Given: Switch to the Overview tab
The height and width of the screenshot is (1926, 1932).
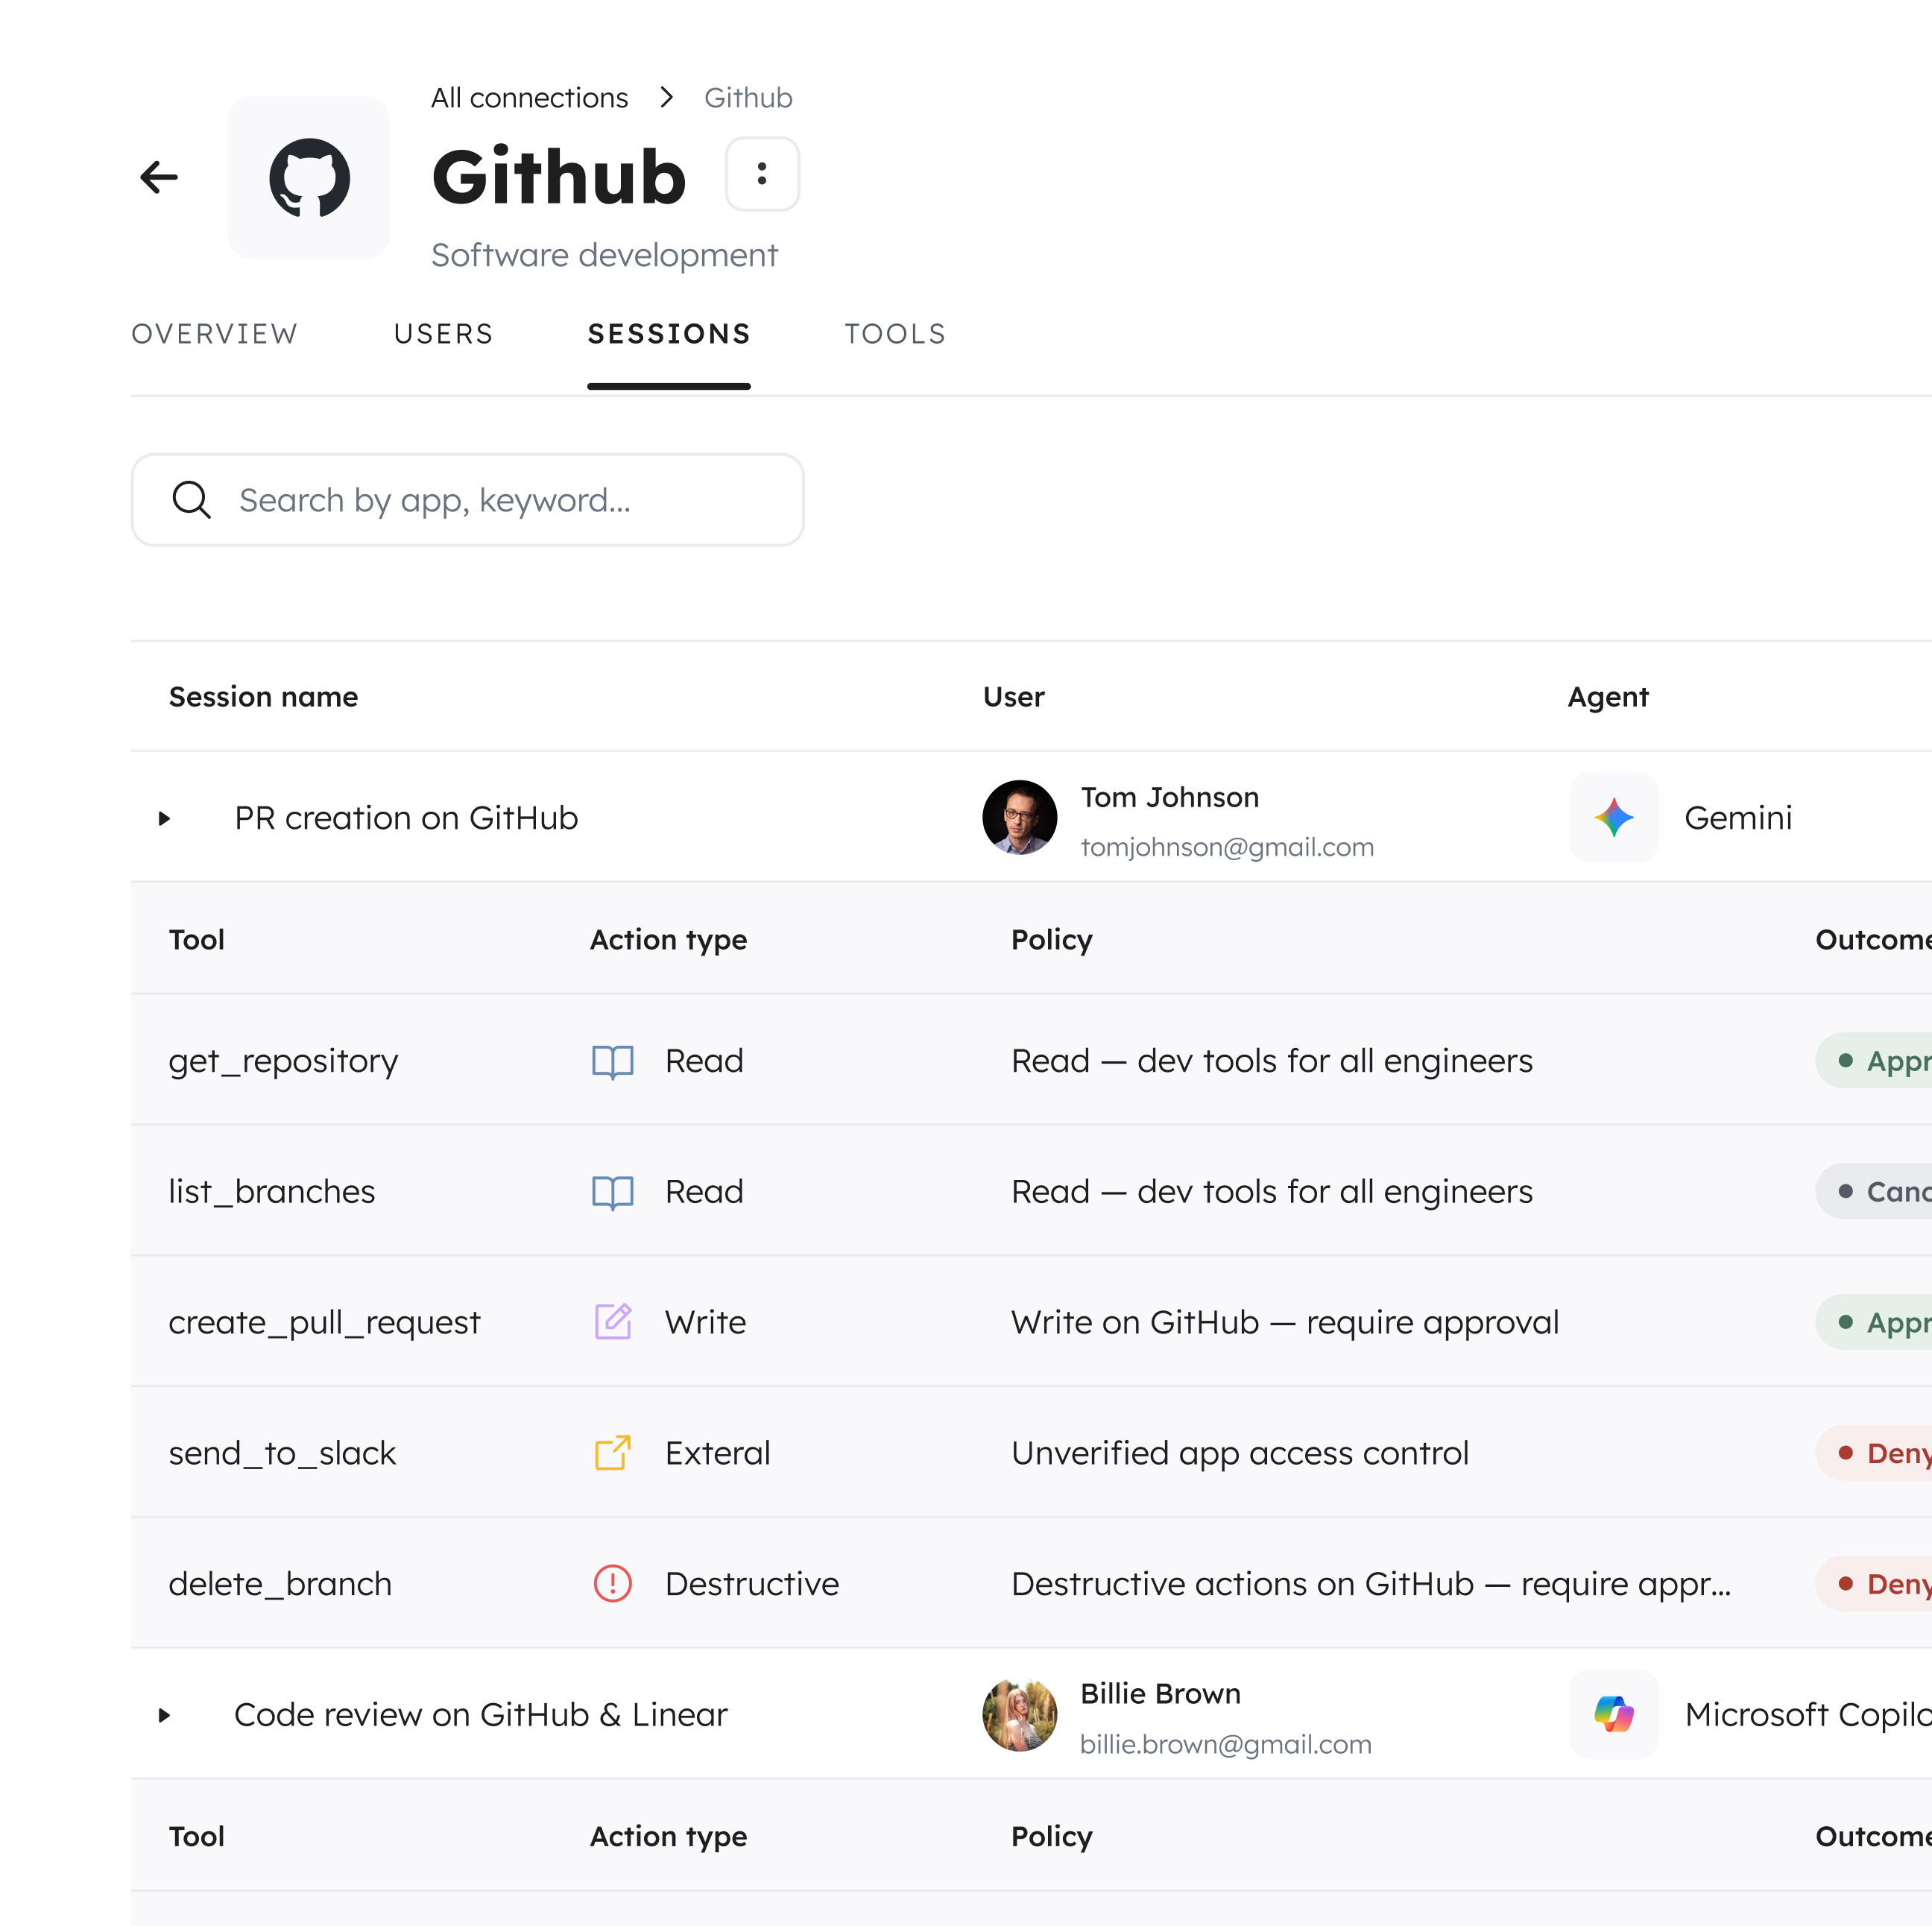Looking at the screenshot, I should 214,334.
